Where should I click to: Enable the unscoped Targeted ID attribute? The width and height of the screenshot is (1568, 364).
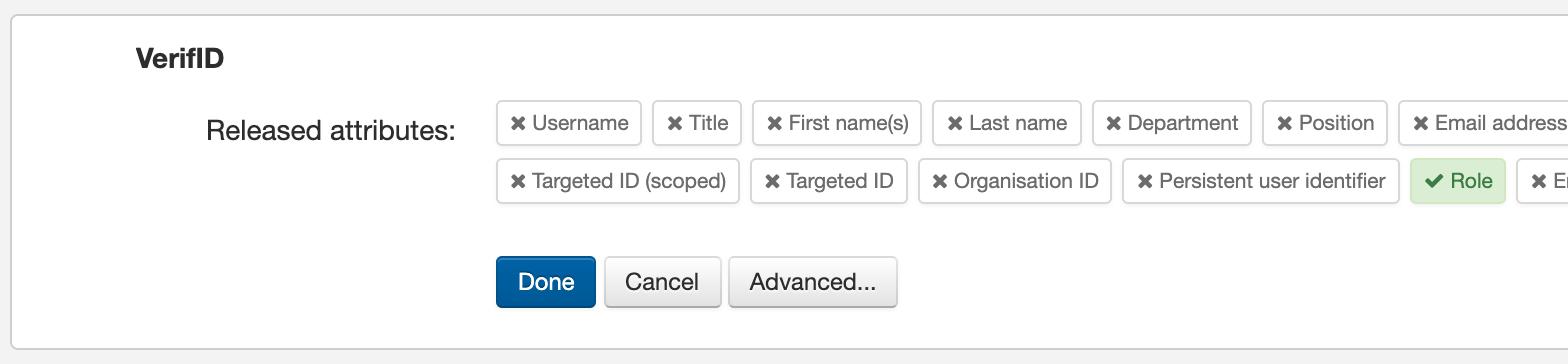click(x=829, y=181)
